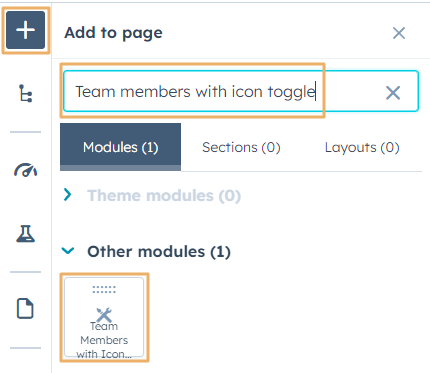Clear the search text with X
Screen dimensions: 430x373
tap(393, 93)
